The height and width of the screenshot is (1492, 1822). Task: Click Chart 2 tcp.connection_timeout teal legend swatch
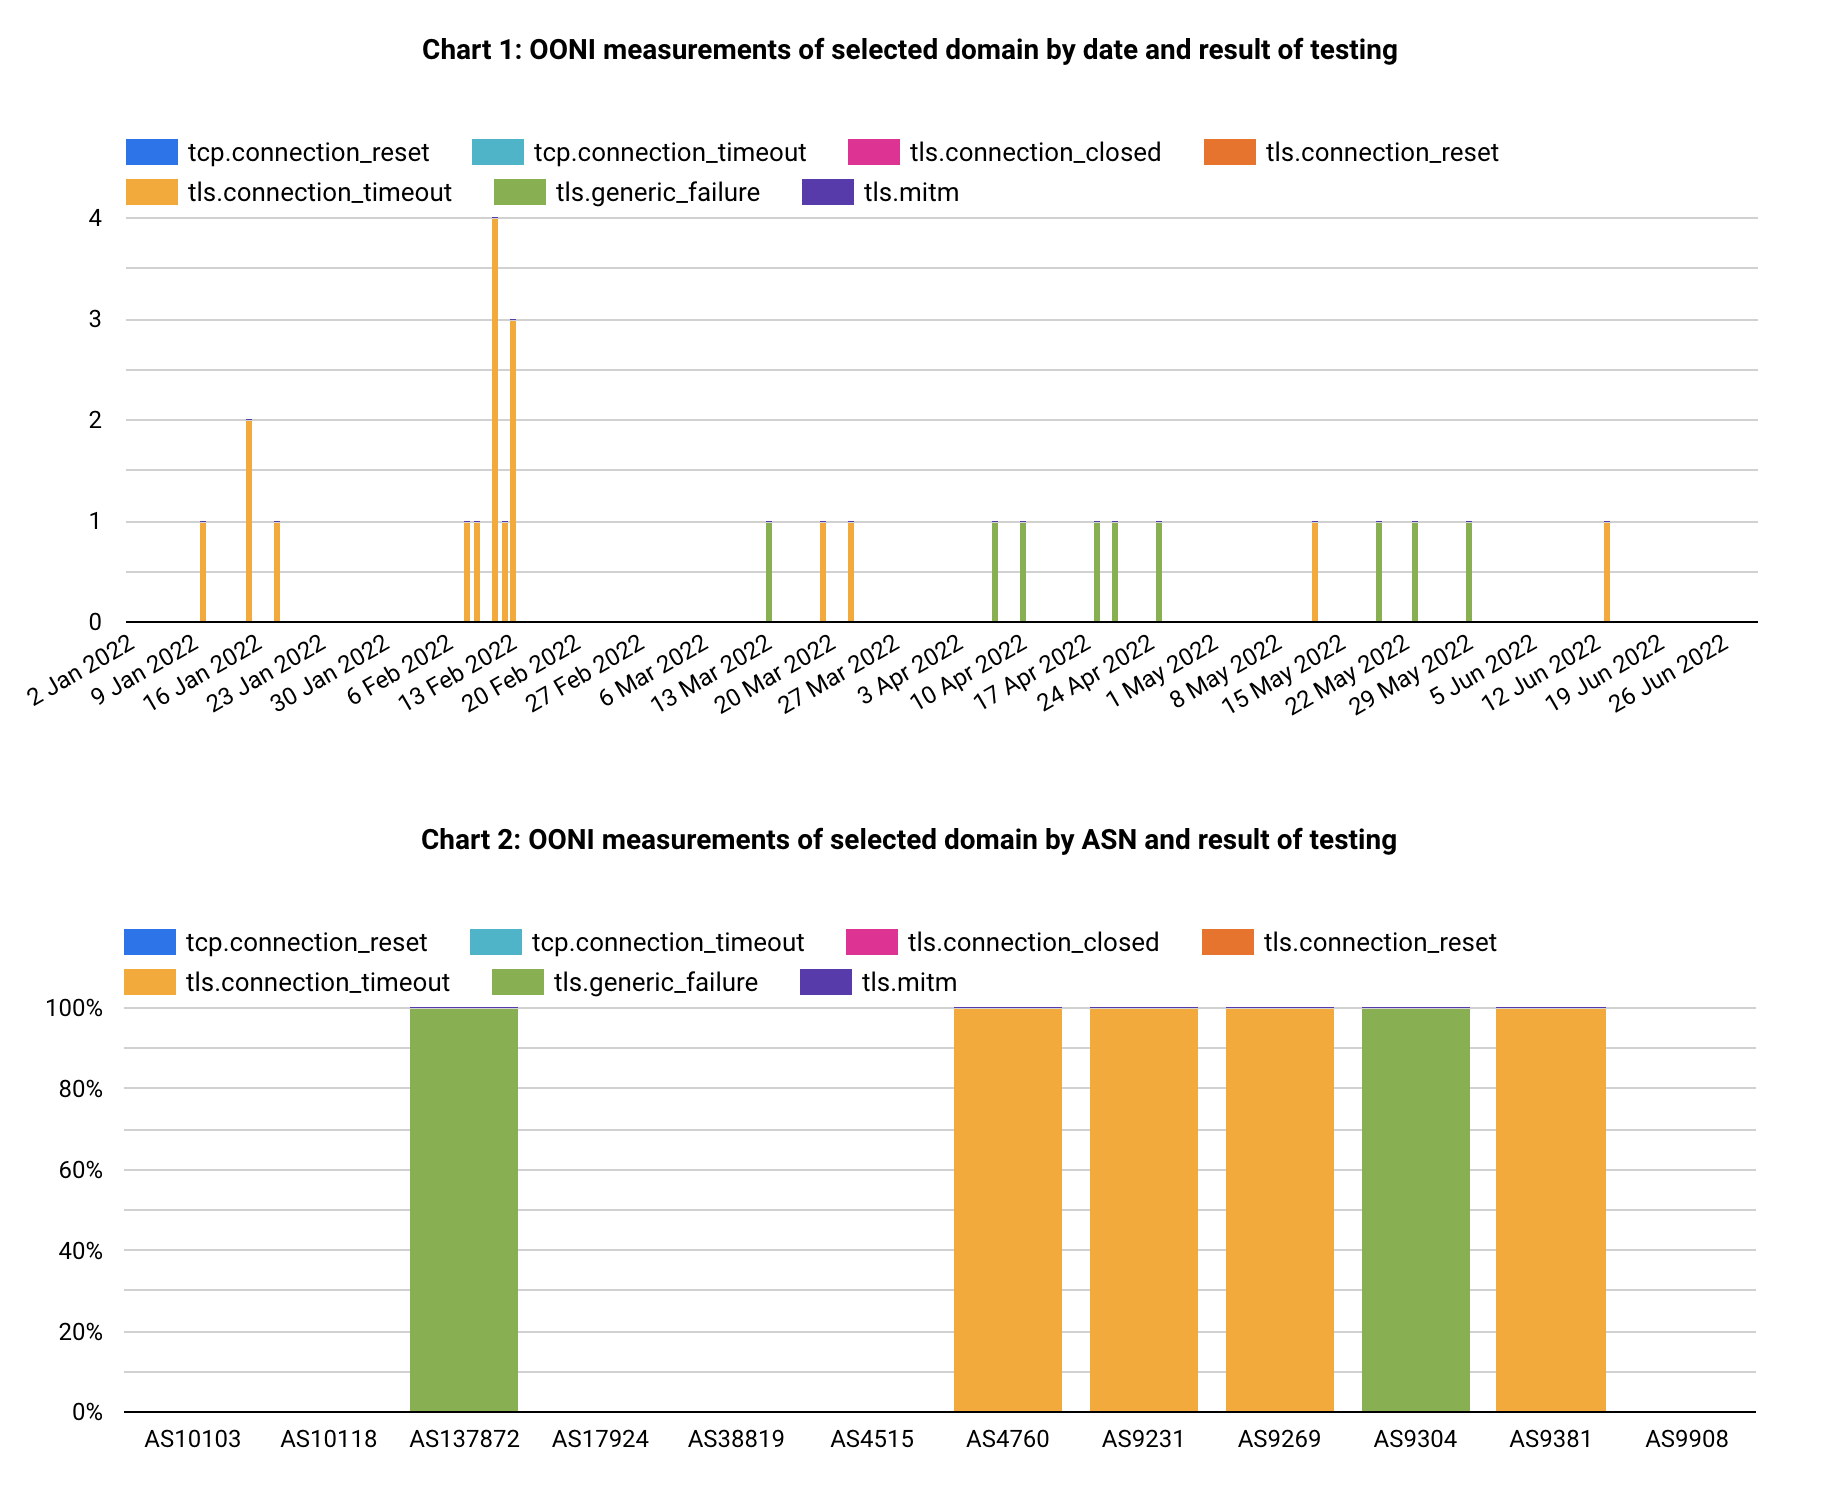point(495,942)
